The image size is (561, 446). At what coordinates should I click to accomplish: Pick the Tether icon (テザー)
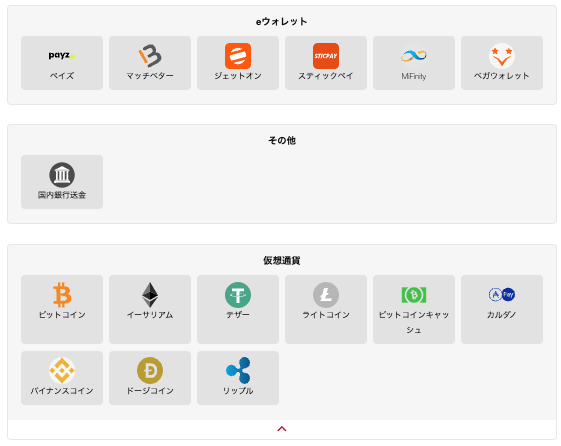[x=238, y=295]
